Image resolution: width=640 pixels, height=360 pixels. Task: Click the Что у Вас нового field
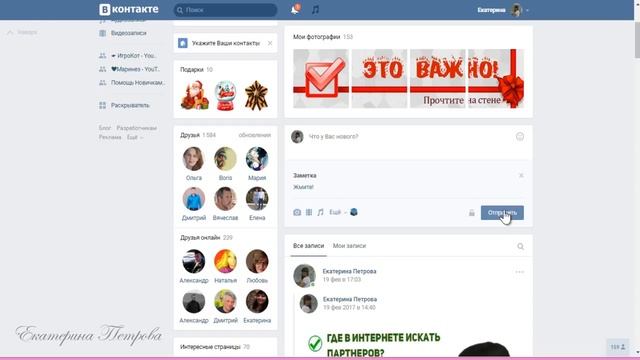(410, 136)
